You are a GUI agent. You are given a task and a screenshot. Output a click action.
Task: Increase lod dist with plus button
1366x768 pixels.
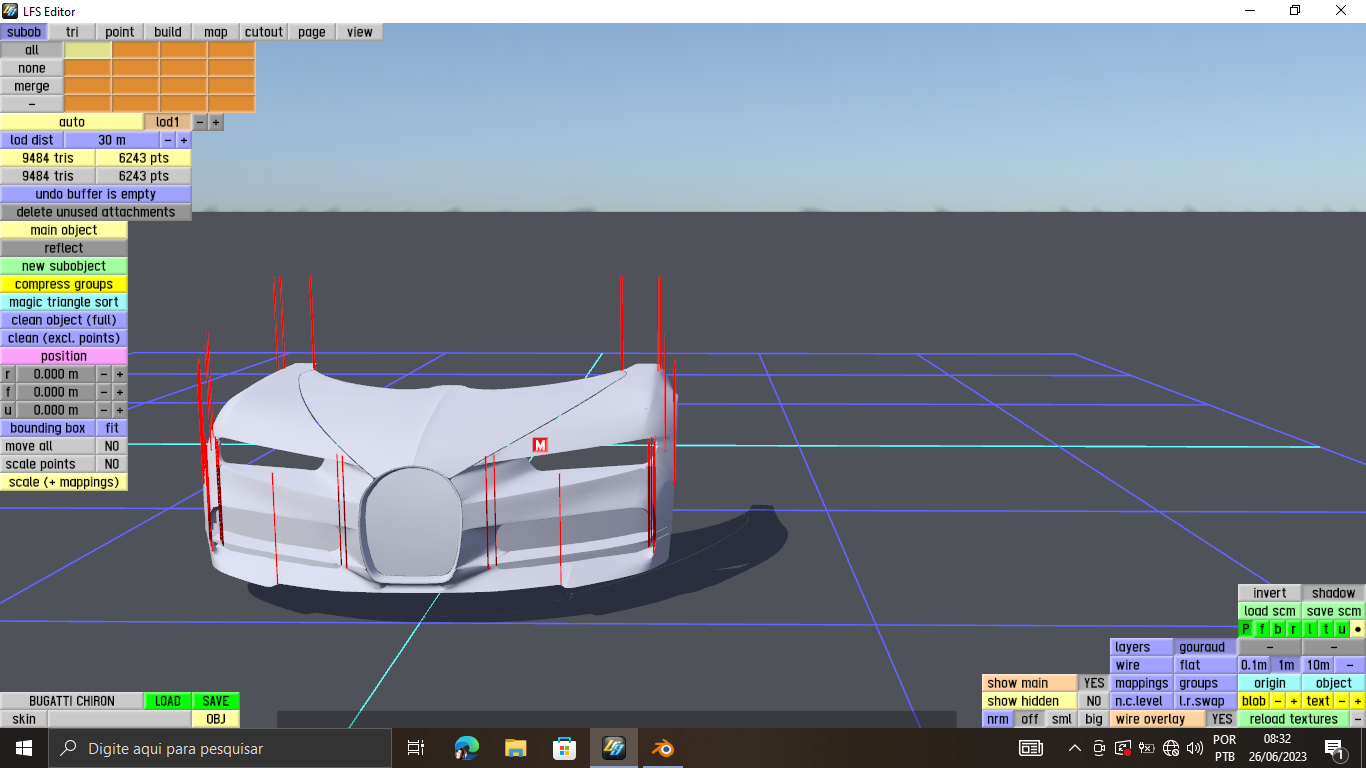(183, 140)
